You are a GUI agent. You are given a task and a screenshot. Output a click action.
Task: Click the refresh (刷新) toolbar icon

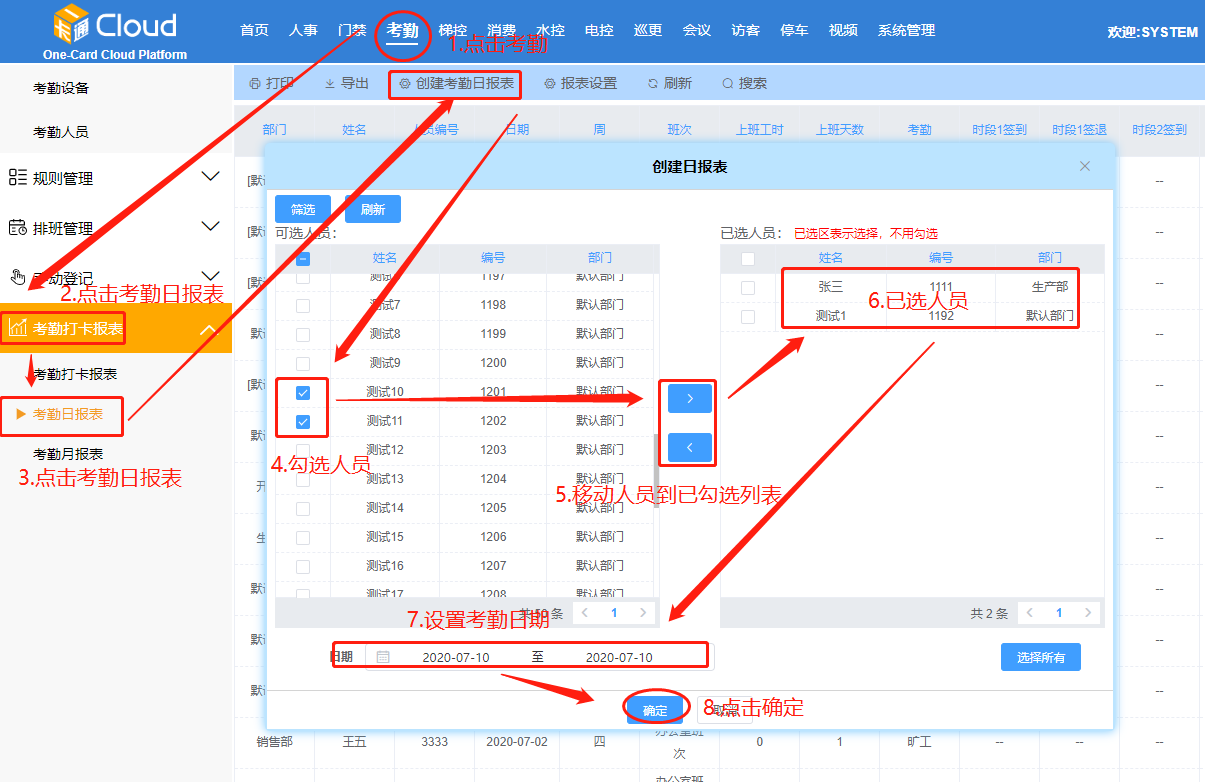[653, 84]
